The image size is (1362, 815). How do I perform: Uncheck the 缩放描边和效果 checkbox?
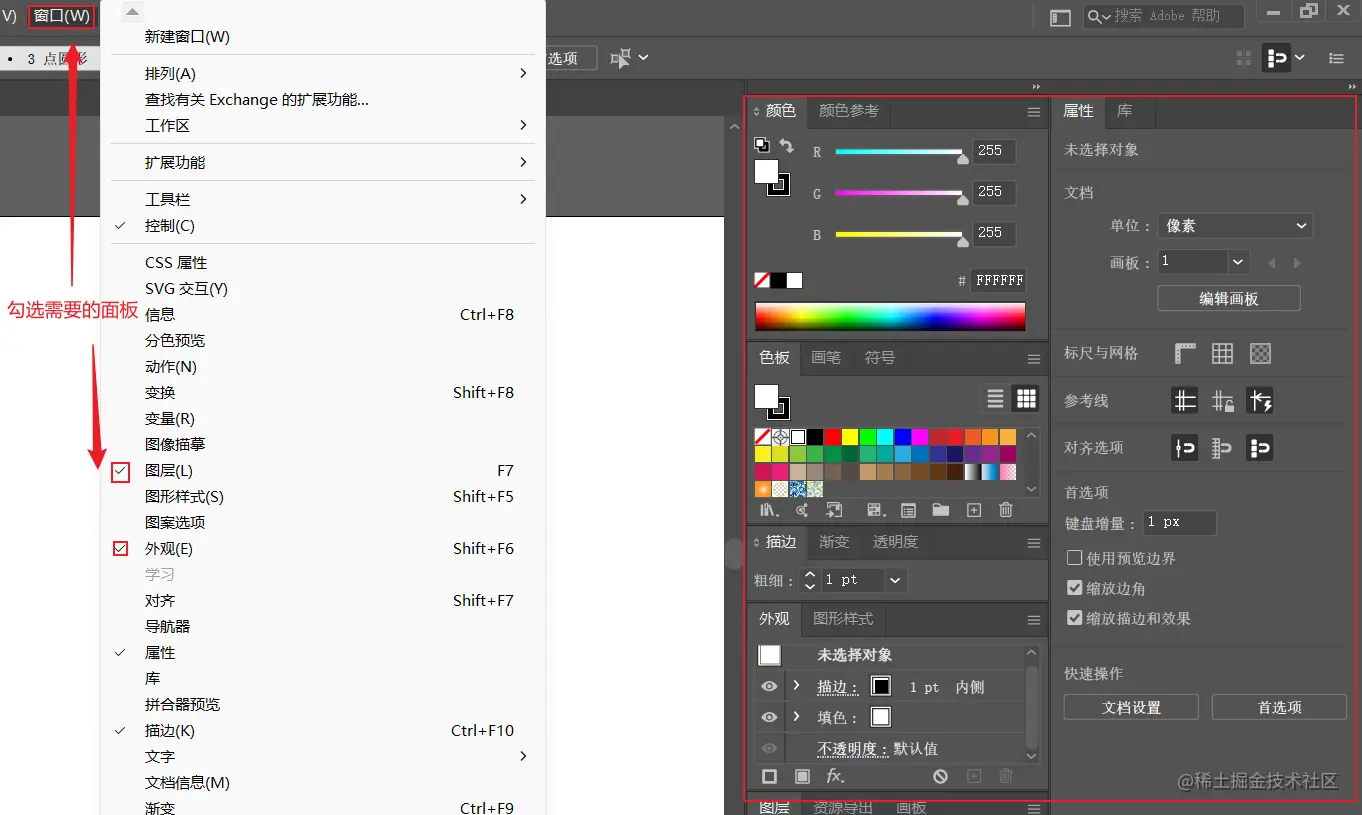[x=1075, y=618]
